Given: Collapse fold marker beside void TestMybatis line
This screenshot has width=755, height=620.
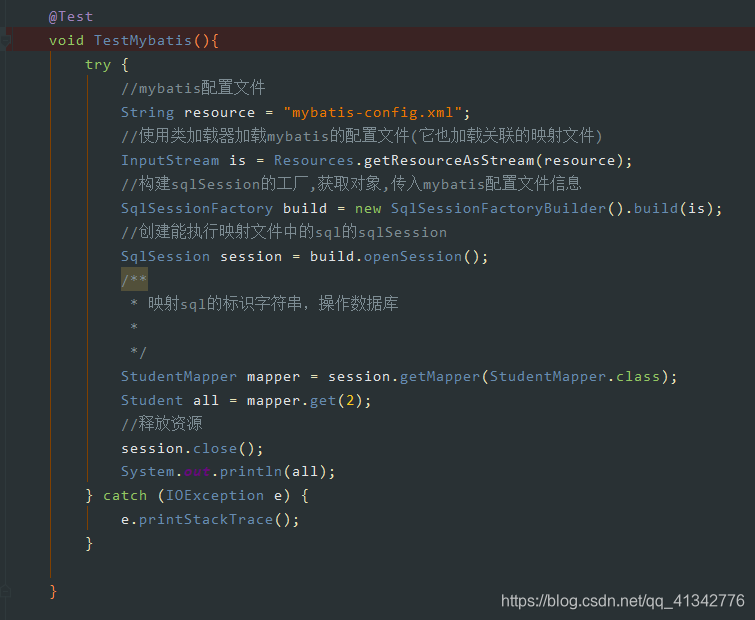Looking at the screenshot, I should click(x=5, y=41).
